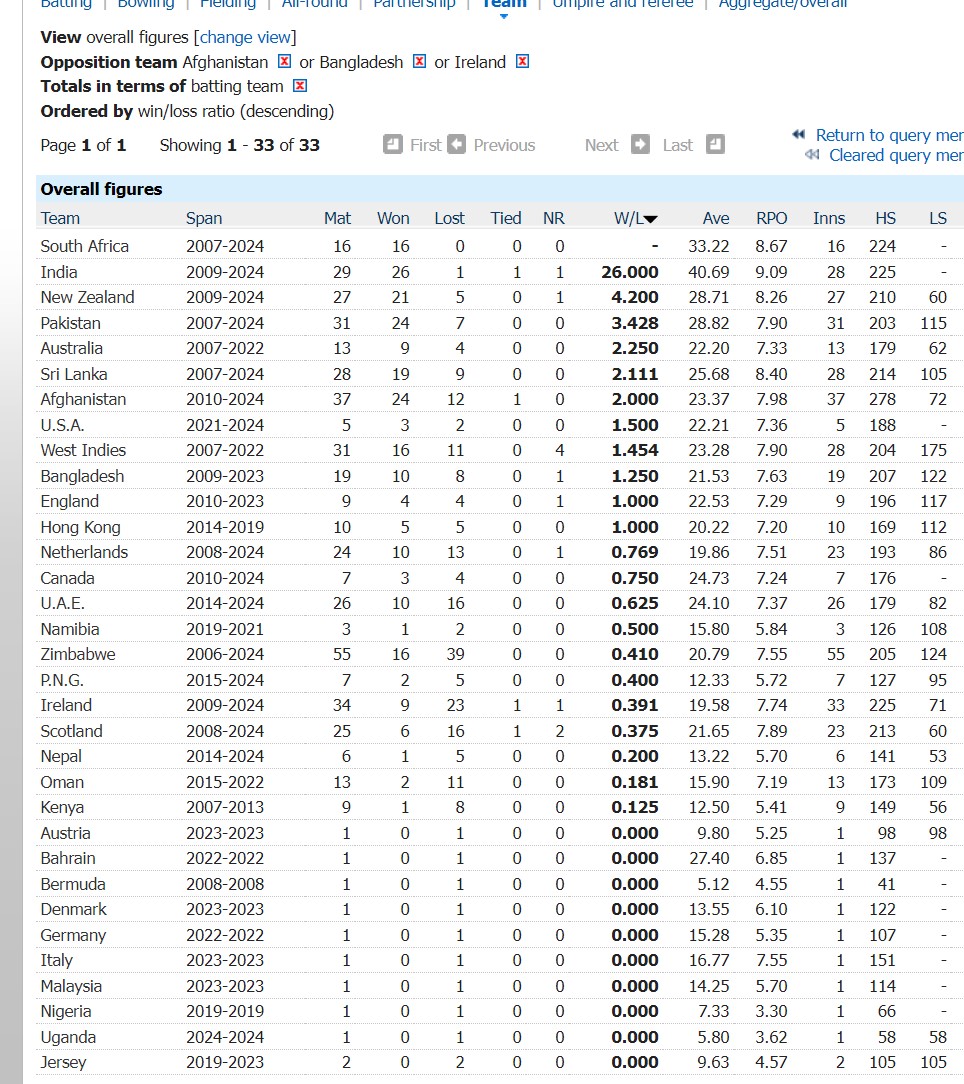
Task: Sort table by Won column
Action: click(393, 218)
